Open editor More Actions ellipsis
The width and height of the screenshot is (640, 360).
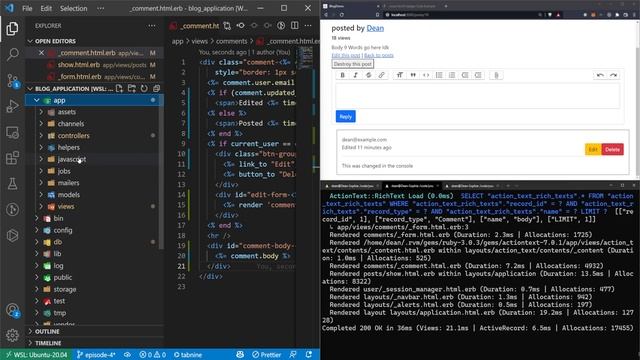[308, 25]
